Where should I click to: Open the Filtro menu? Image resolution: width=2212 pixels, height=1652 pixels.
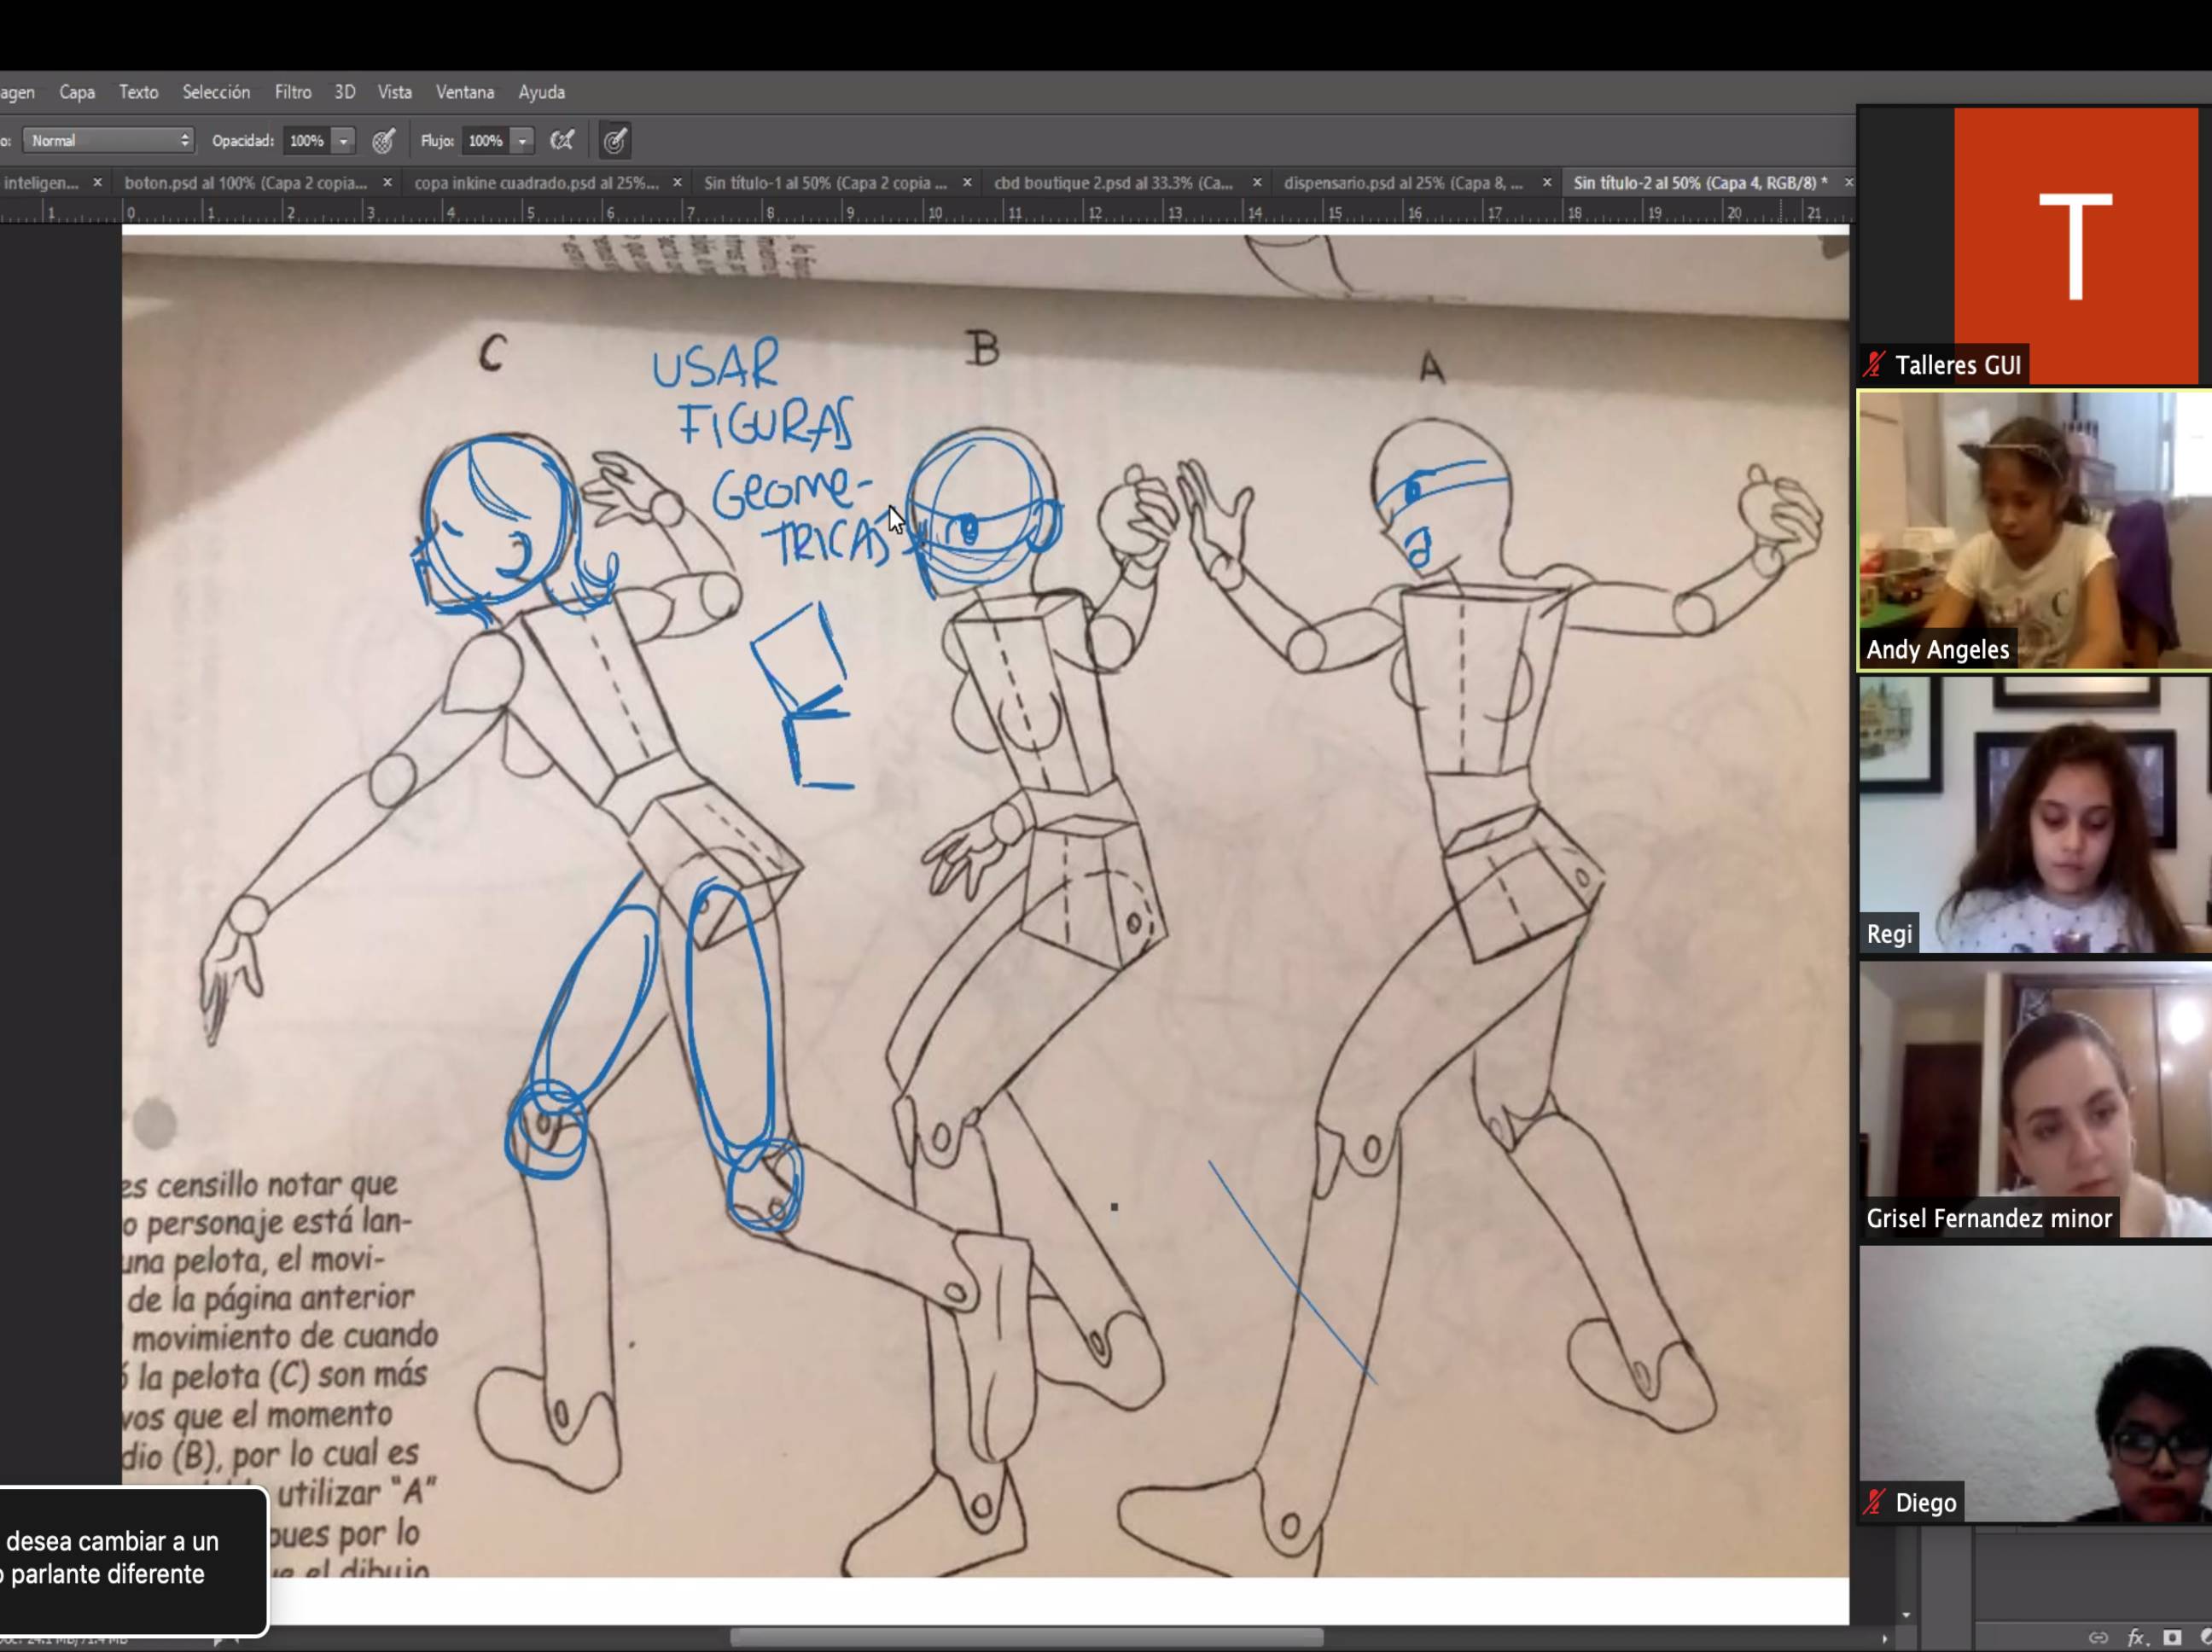click(x=293, y=92)
